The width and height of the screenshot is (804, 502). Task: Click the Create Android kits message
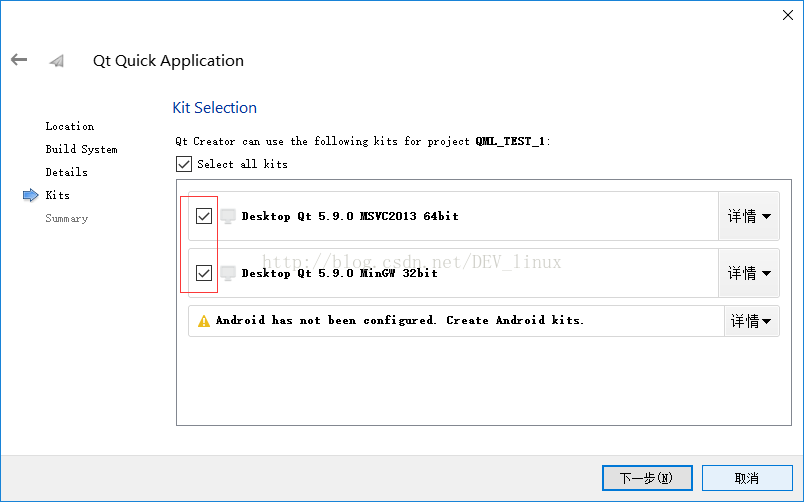tap(400, 321)
